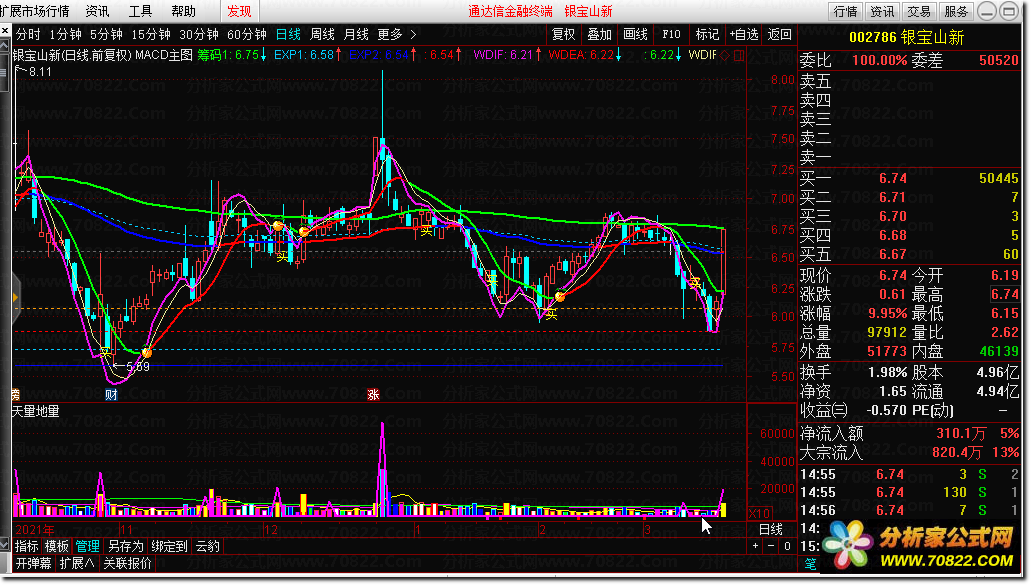Select the 日线 daily period
Screen dimensions: 1032x585
288,34
